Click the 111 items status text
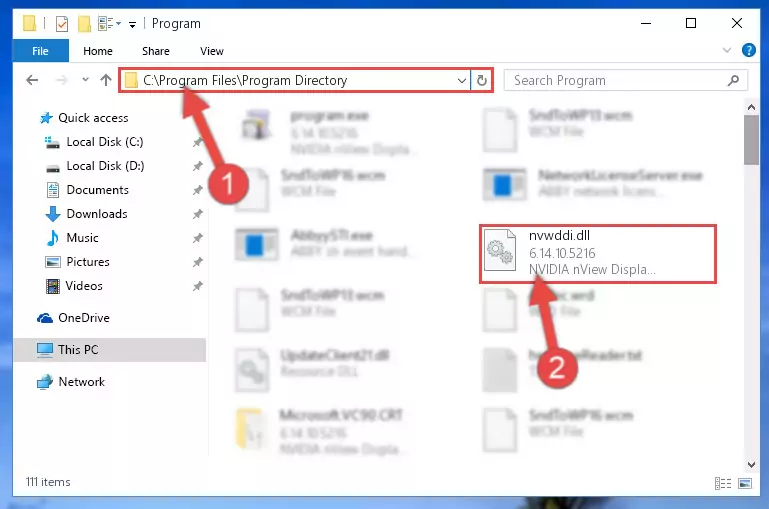The width and height of the screenshot is (769, 509). coord(48,482)
